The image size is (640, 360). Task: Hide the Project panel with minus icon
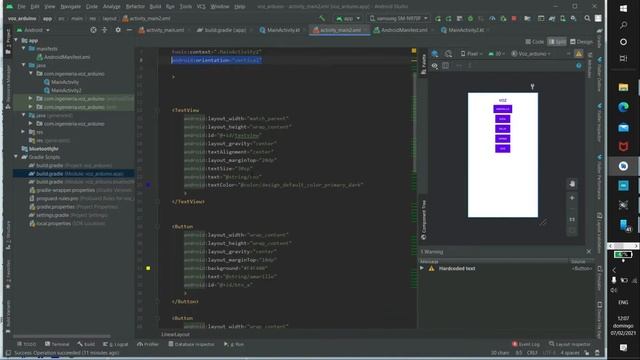point(129,30)
